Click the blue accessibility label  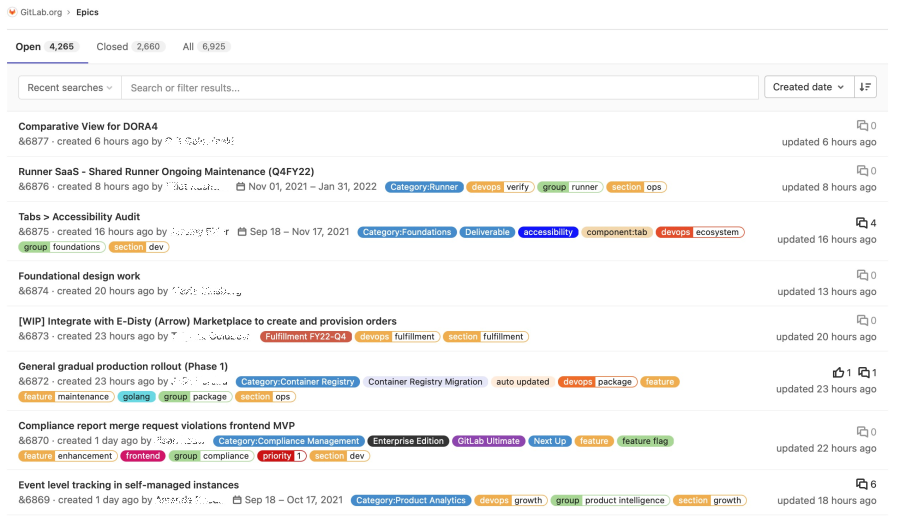point(548,232)
